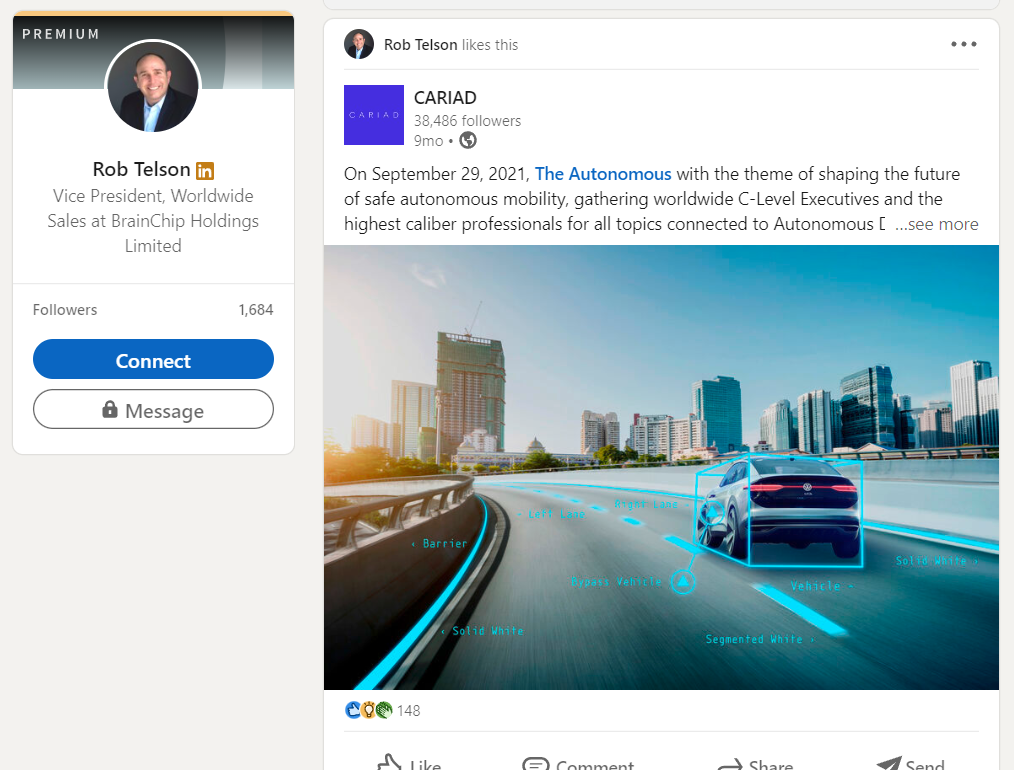View the 148 reactions count
1014x770 pixels.
tap(409, 711)
